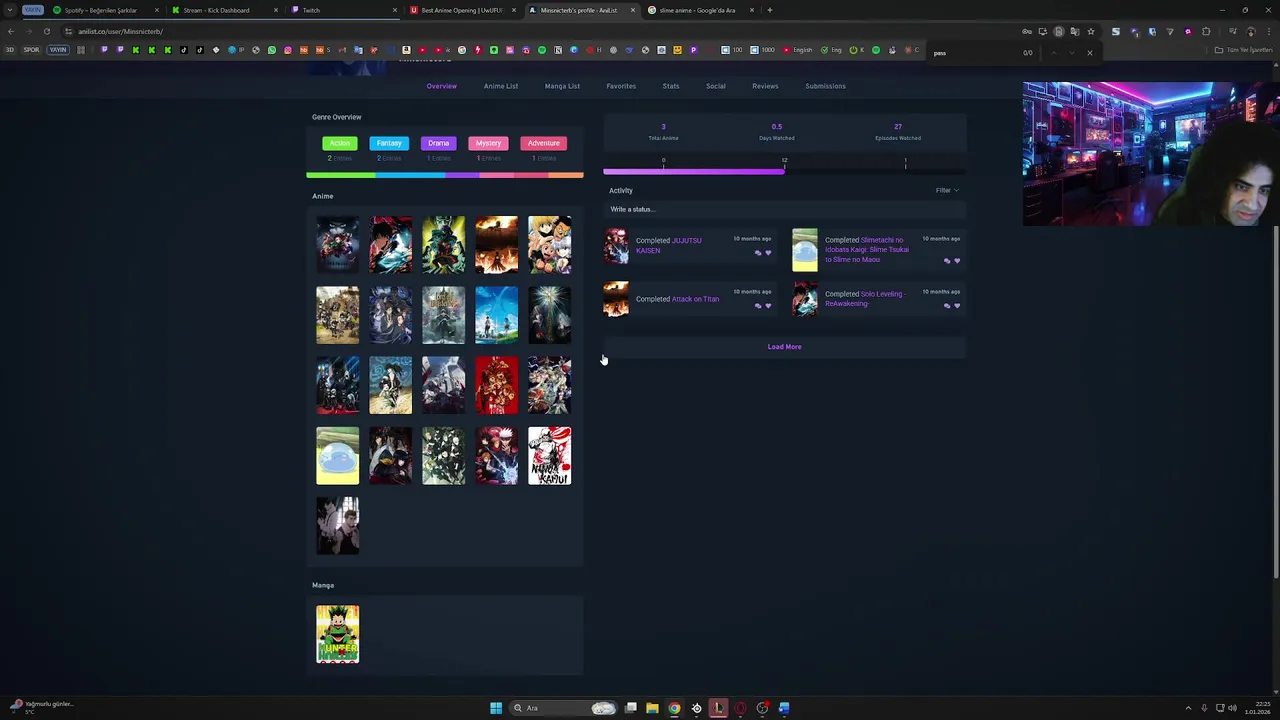Select the Action genre tag

point(340,143)
